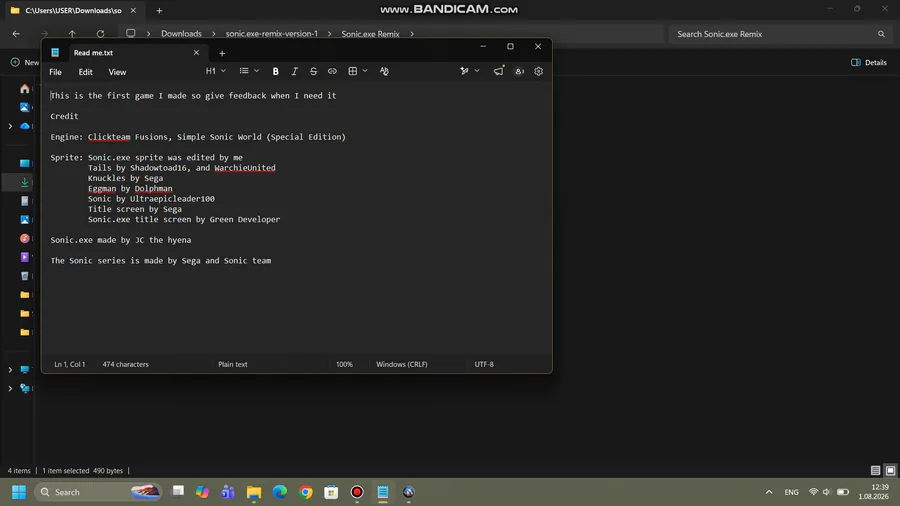Launch Google Chrome from the taskbar
Image resolution: width=900 pixels, height=506 pixels.
(x=306, y=492)
